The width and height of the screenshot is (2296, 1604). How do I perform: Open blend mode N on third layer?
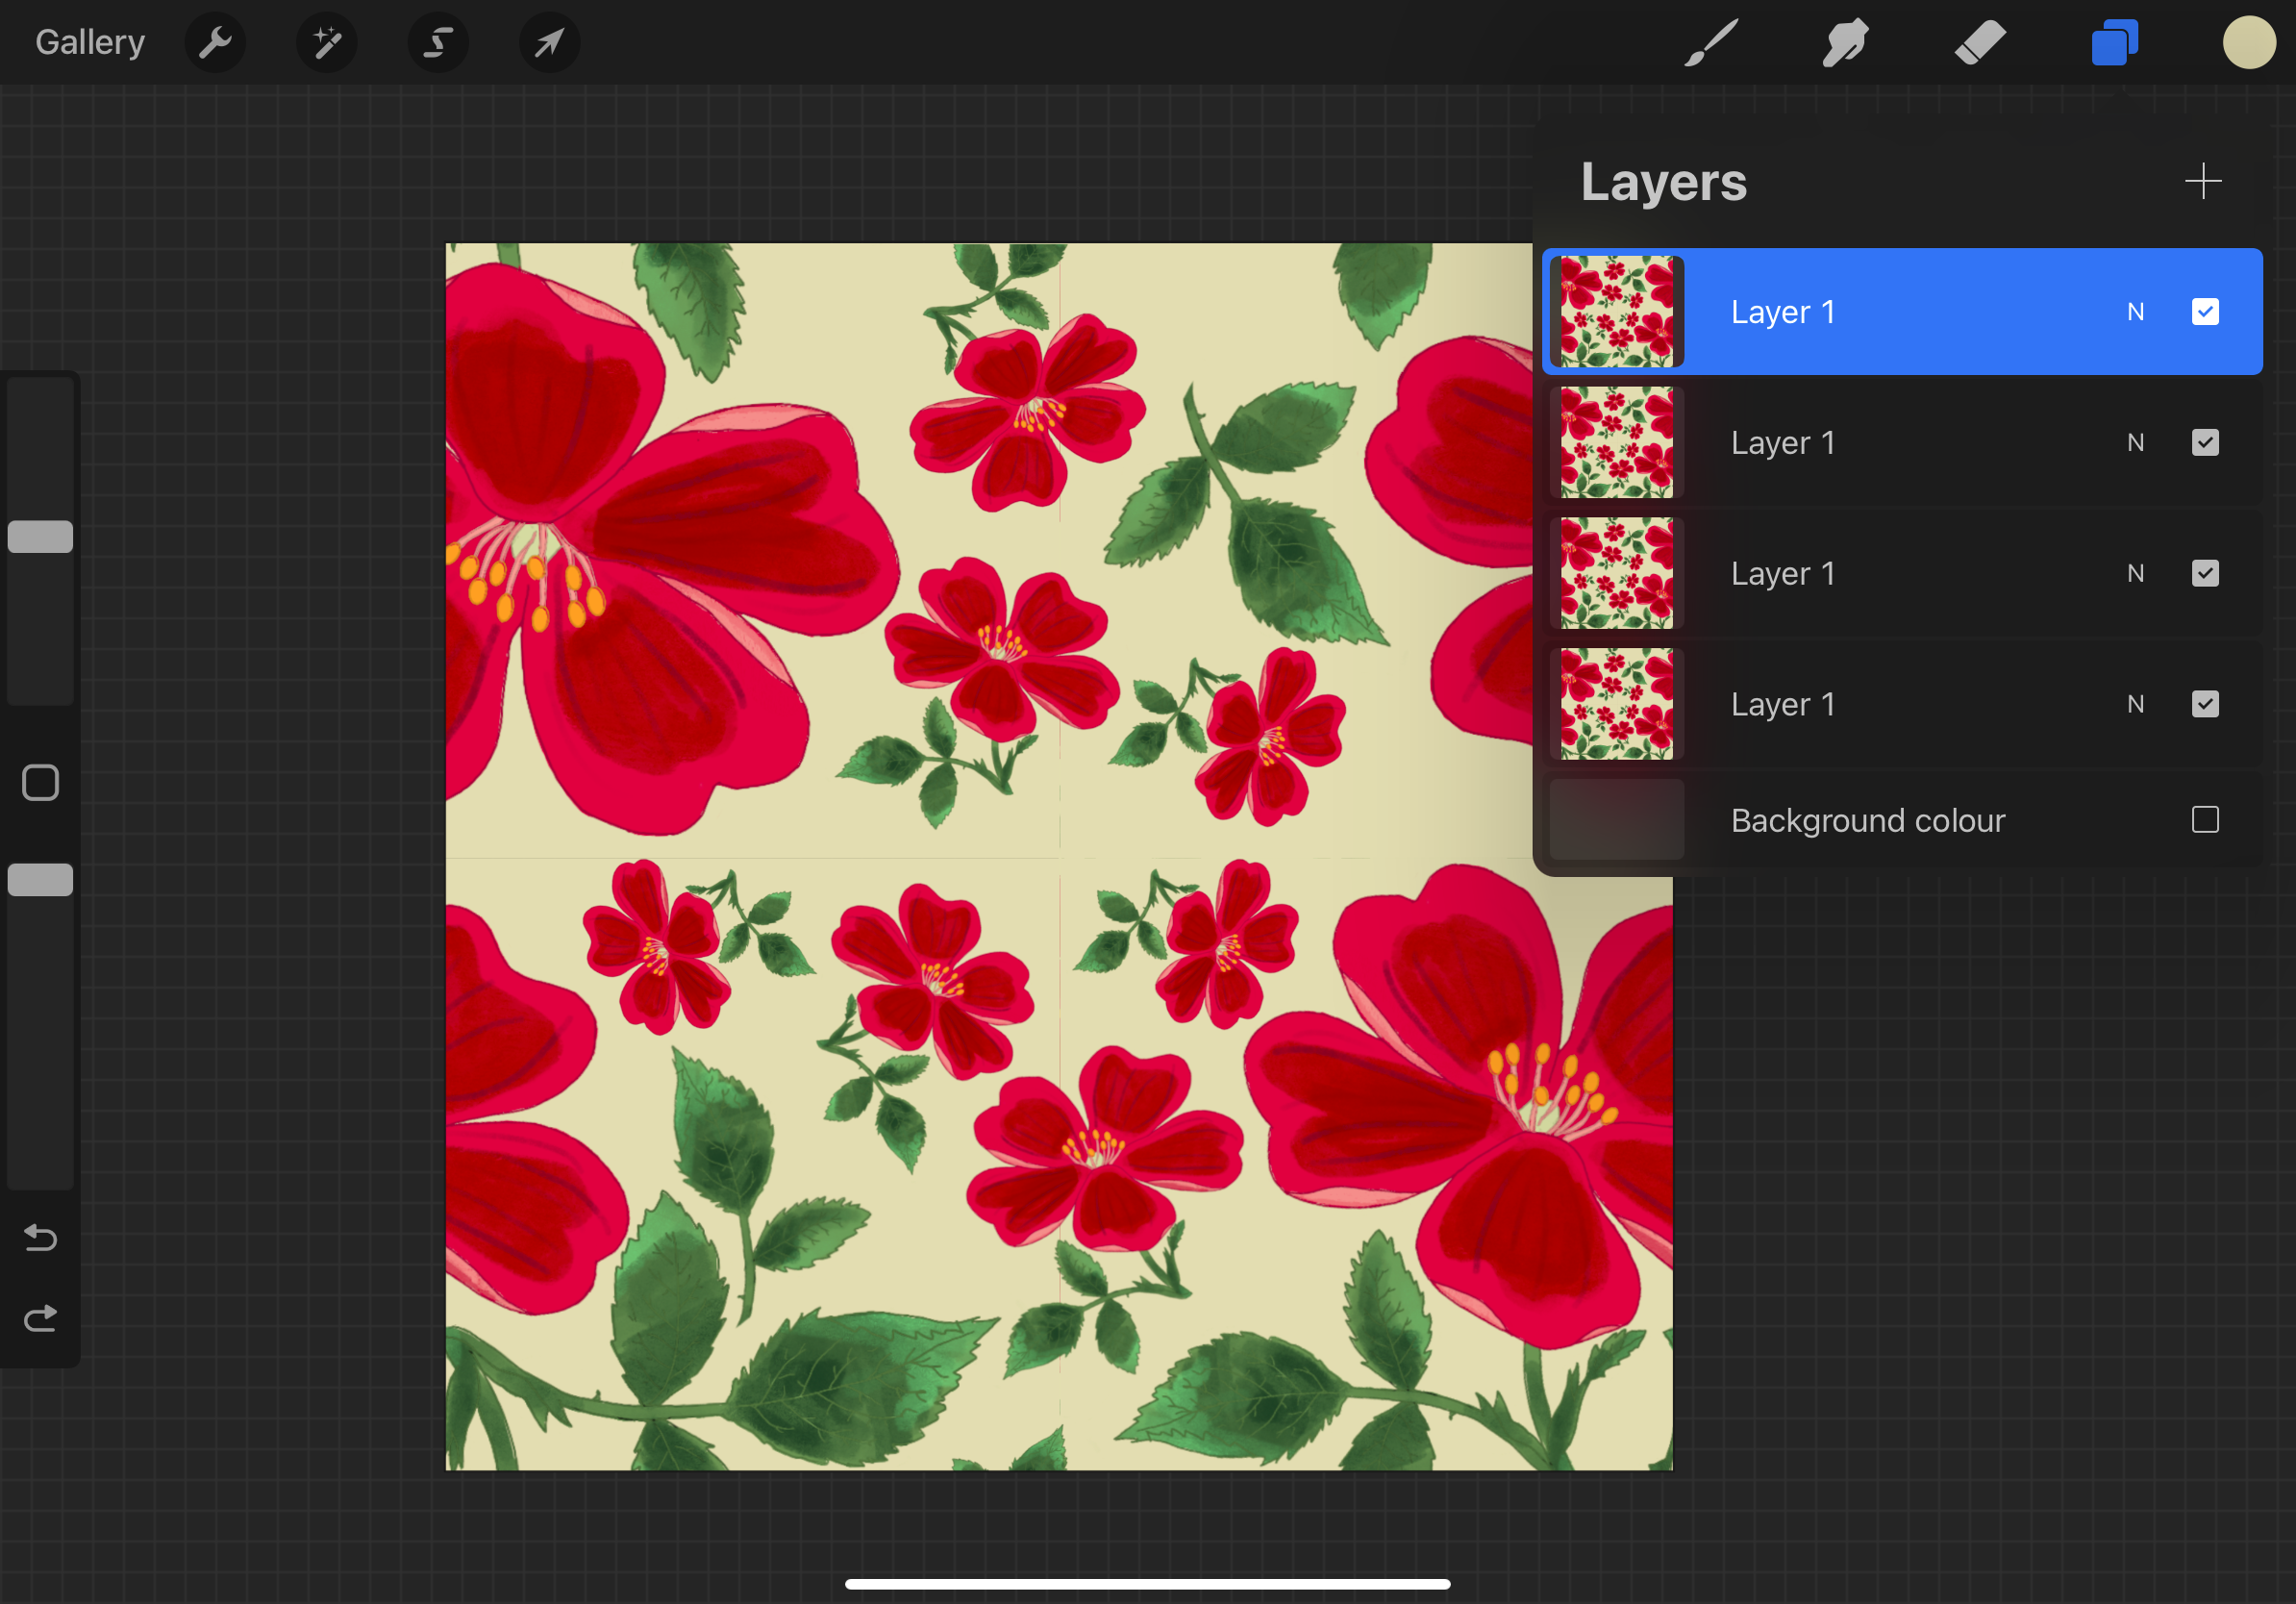click(2135, 573)
